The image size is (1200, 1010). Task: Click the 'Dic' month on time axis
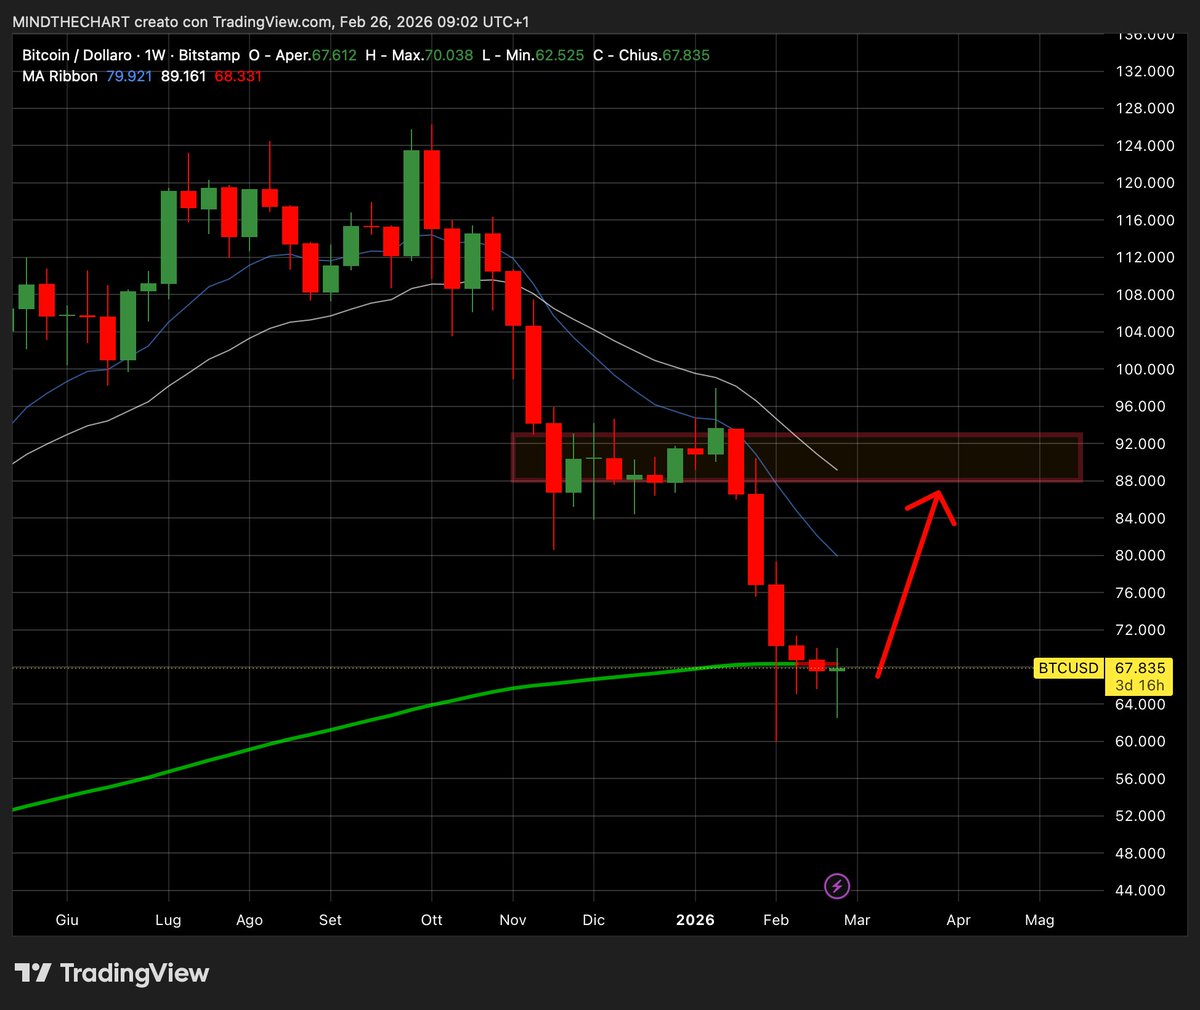tap(593, 920)
